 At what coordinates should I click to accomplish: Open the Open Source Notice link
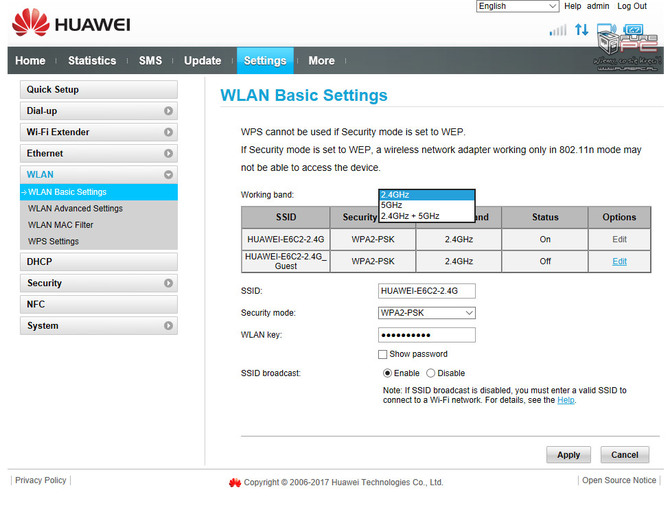(x=619, y=480)
